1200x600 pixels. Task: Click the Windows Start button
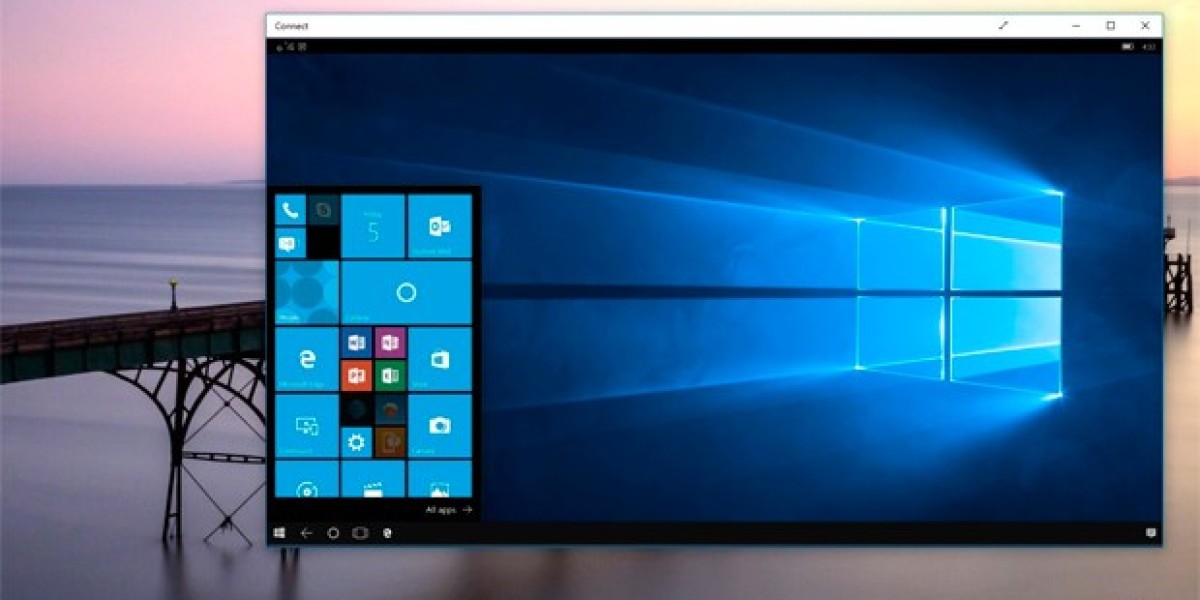(x=279, y=533)
